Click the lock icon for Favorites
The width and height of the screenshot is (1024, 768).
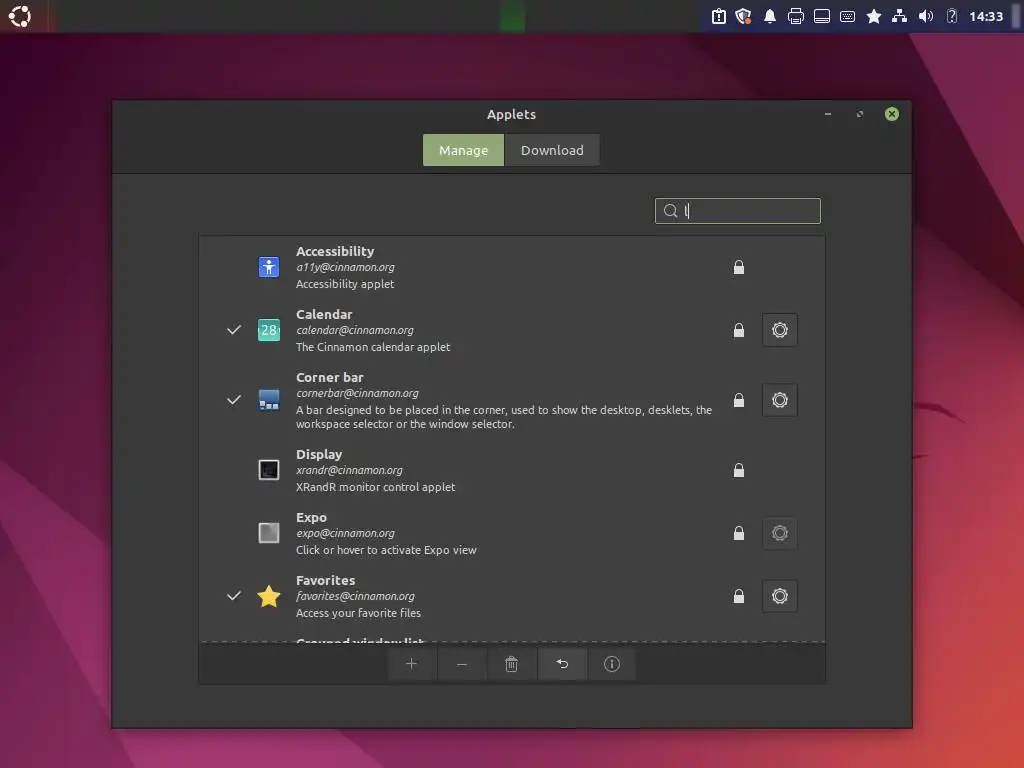tap(739, 596)
